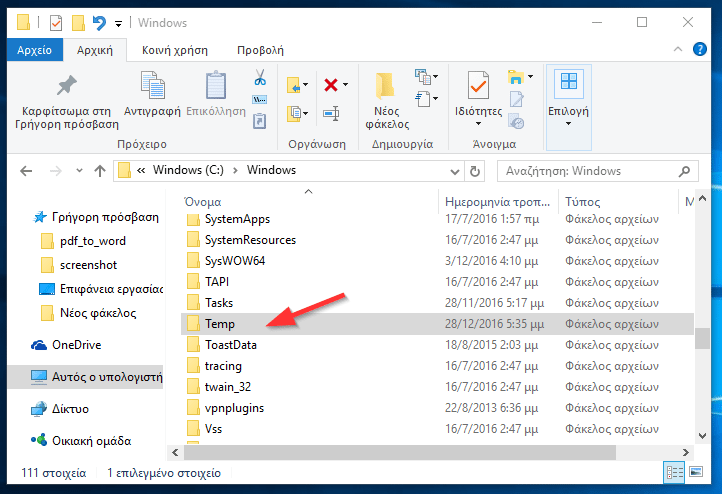Click the New folder (Νέος φάκελος) icon
This screenshot has width=722, height=494.
tap(385, 86)
